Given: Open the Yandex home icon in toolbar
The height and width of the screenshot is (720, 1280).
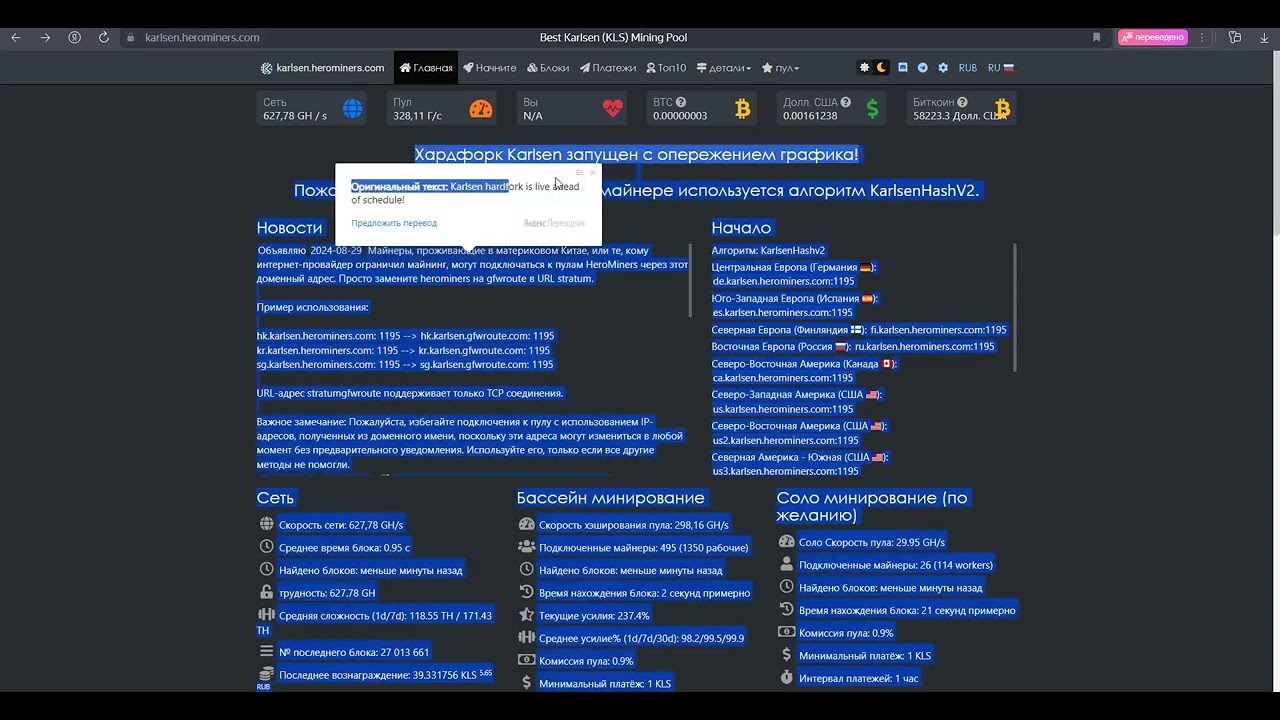Looking at the screenshot, I should click(75, 38).
